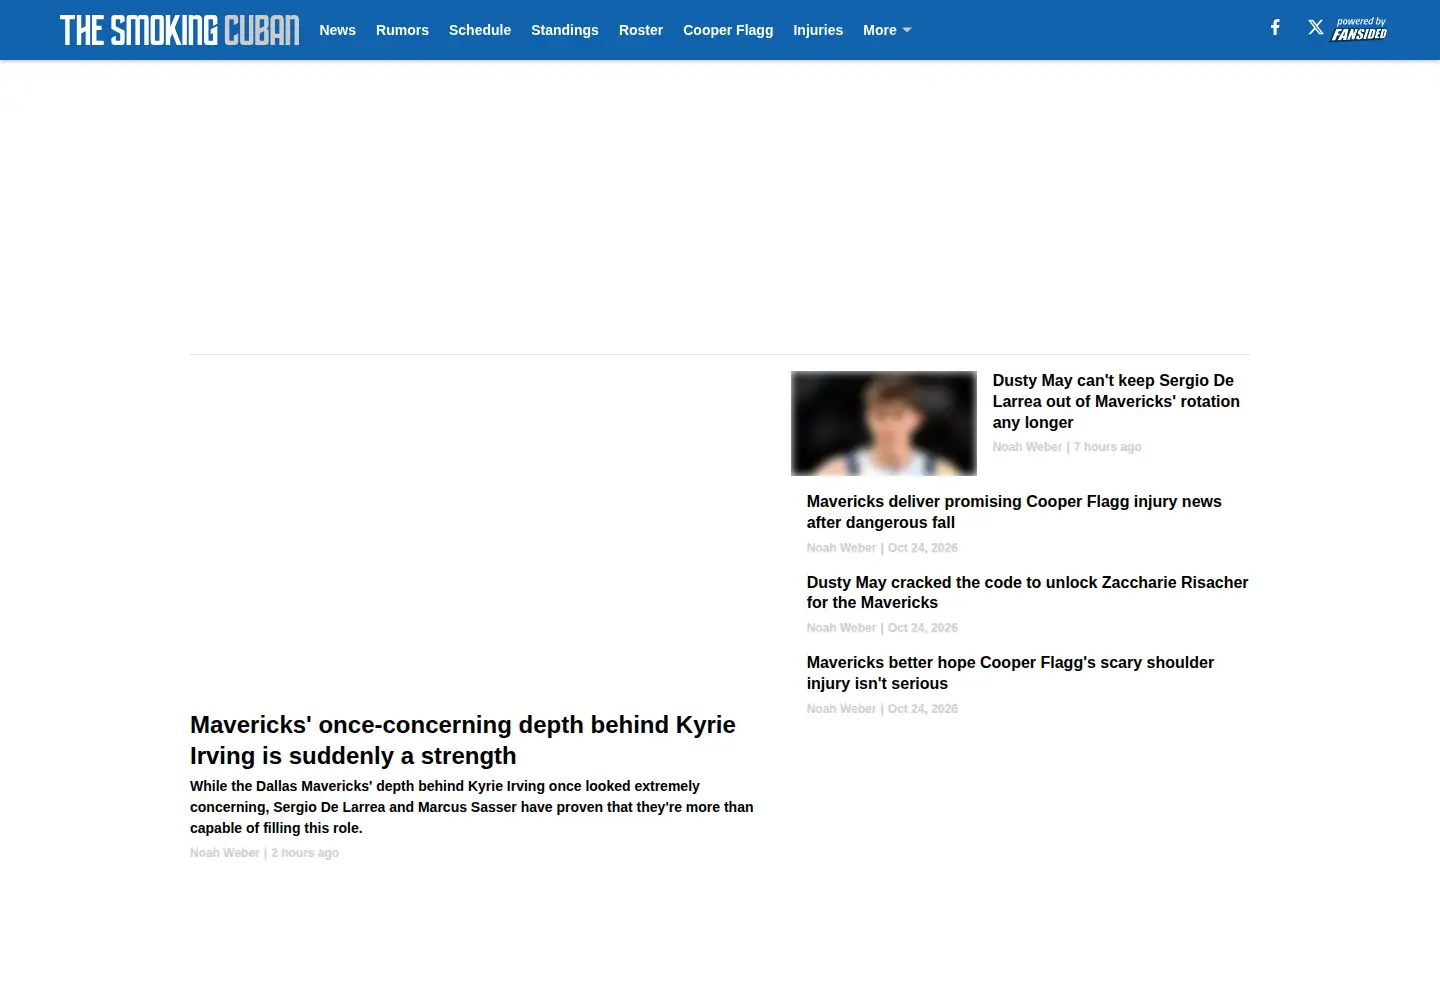Click the Kyrie Irving article summary text
Image resolution: width=1440 pixels, height=1000 pixels.
[x=472, y=807]
